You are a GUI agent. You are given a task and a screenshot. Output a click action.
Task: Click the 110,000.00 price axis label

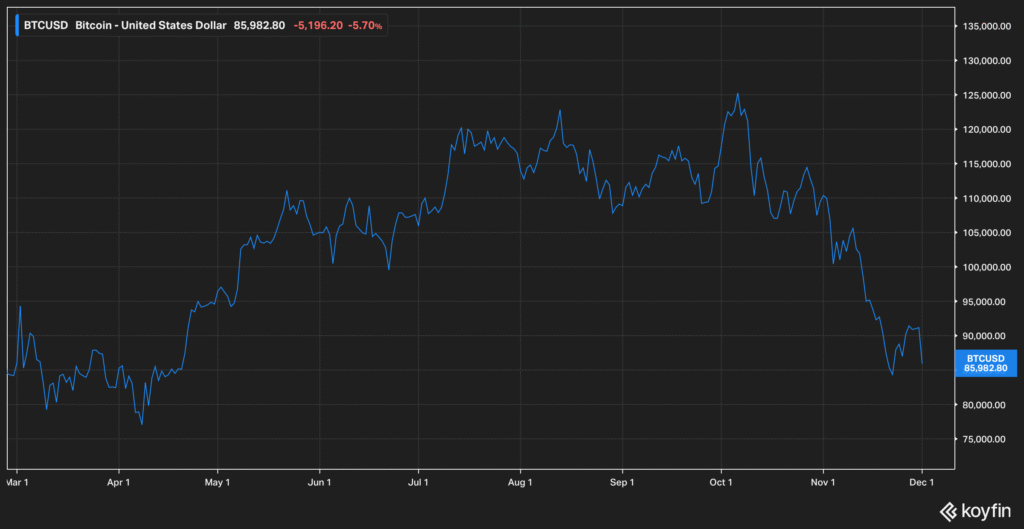(986, 198)
